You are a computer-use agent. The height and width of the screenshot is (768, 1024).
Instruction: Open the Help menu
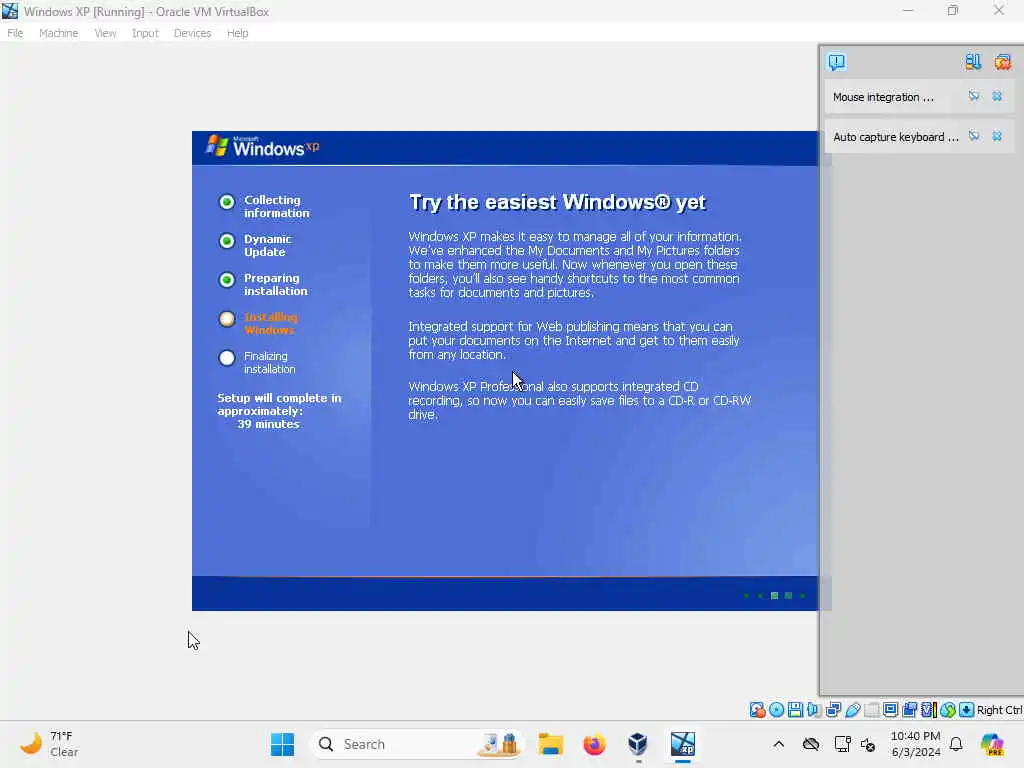coord(237,33)
